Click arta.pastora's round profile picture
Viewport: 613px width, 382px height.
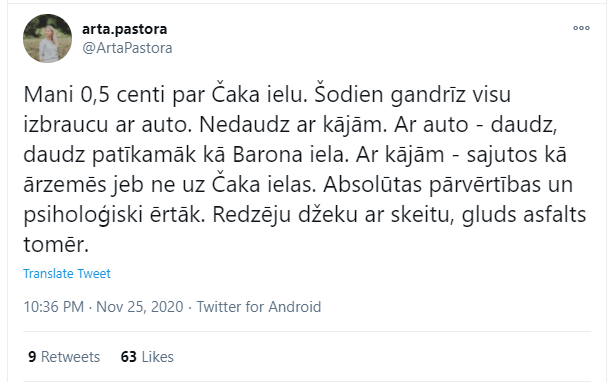[47, 38]
